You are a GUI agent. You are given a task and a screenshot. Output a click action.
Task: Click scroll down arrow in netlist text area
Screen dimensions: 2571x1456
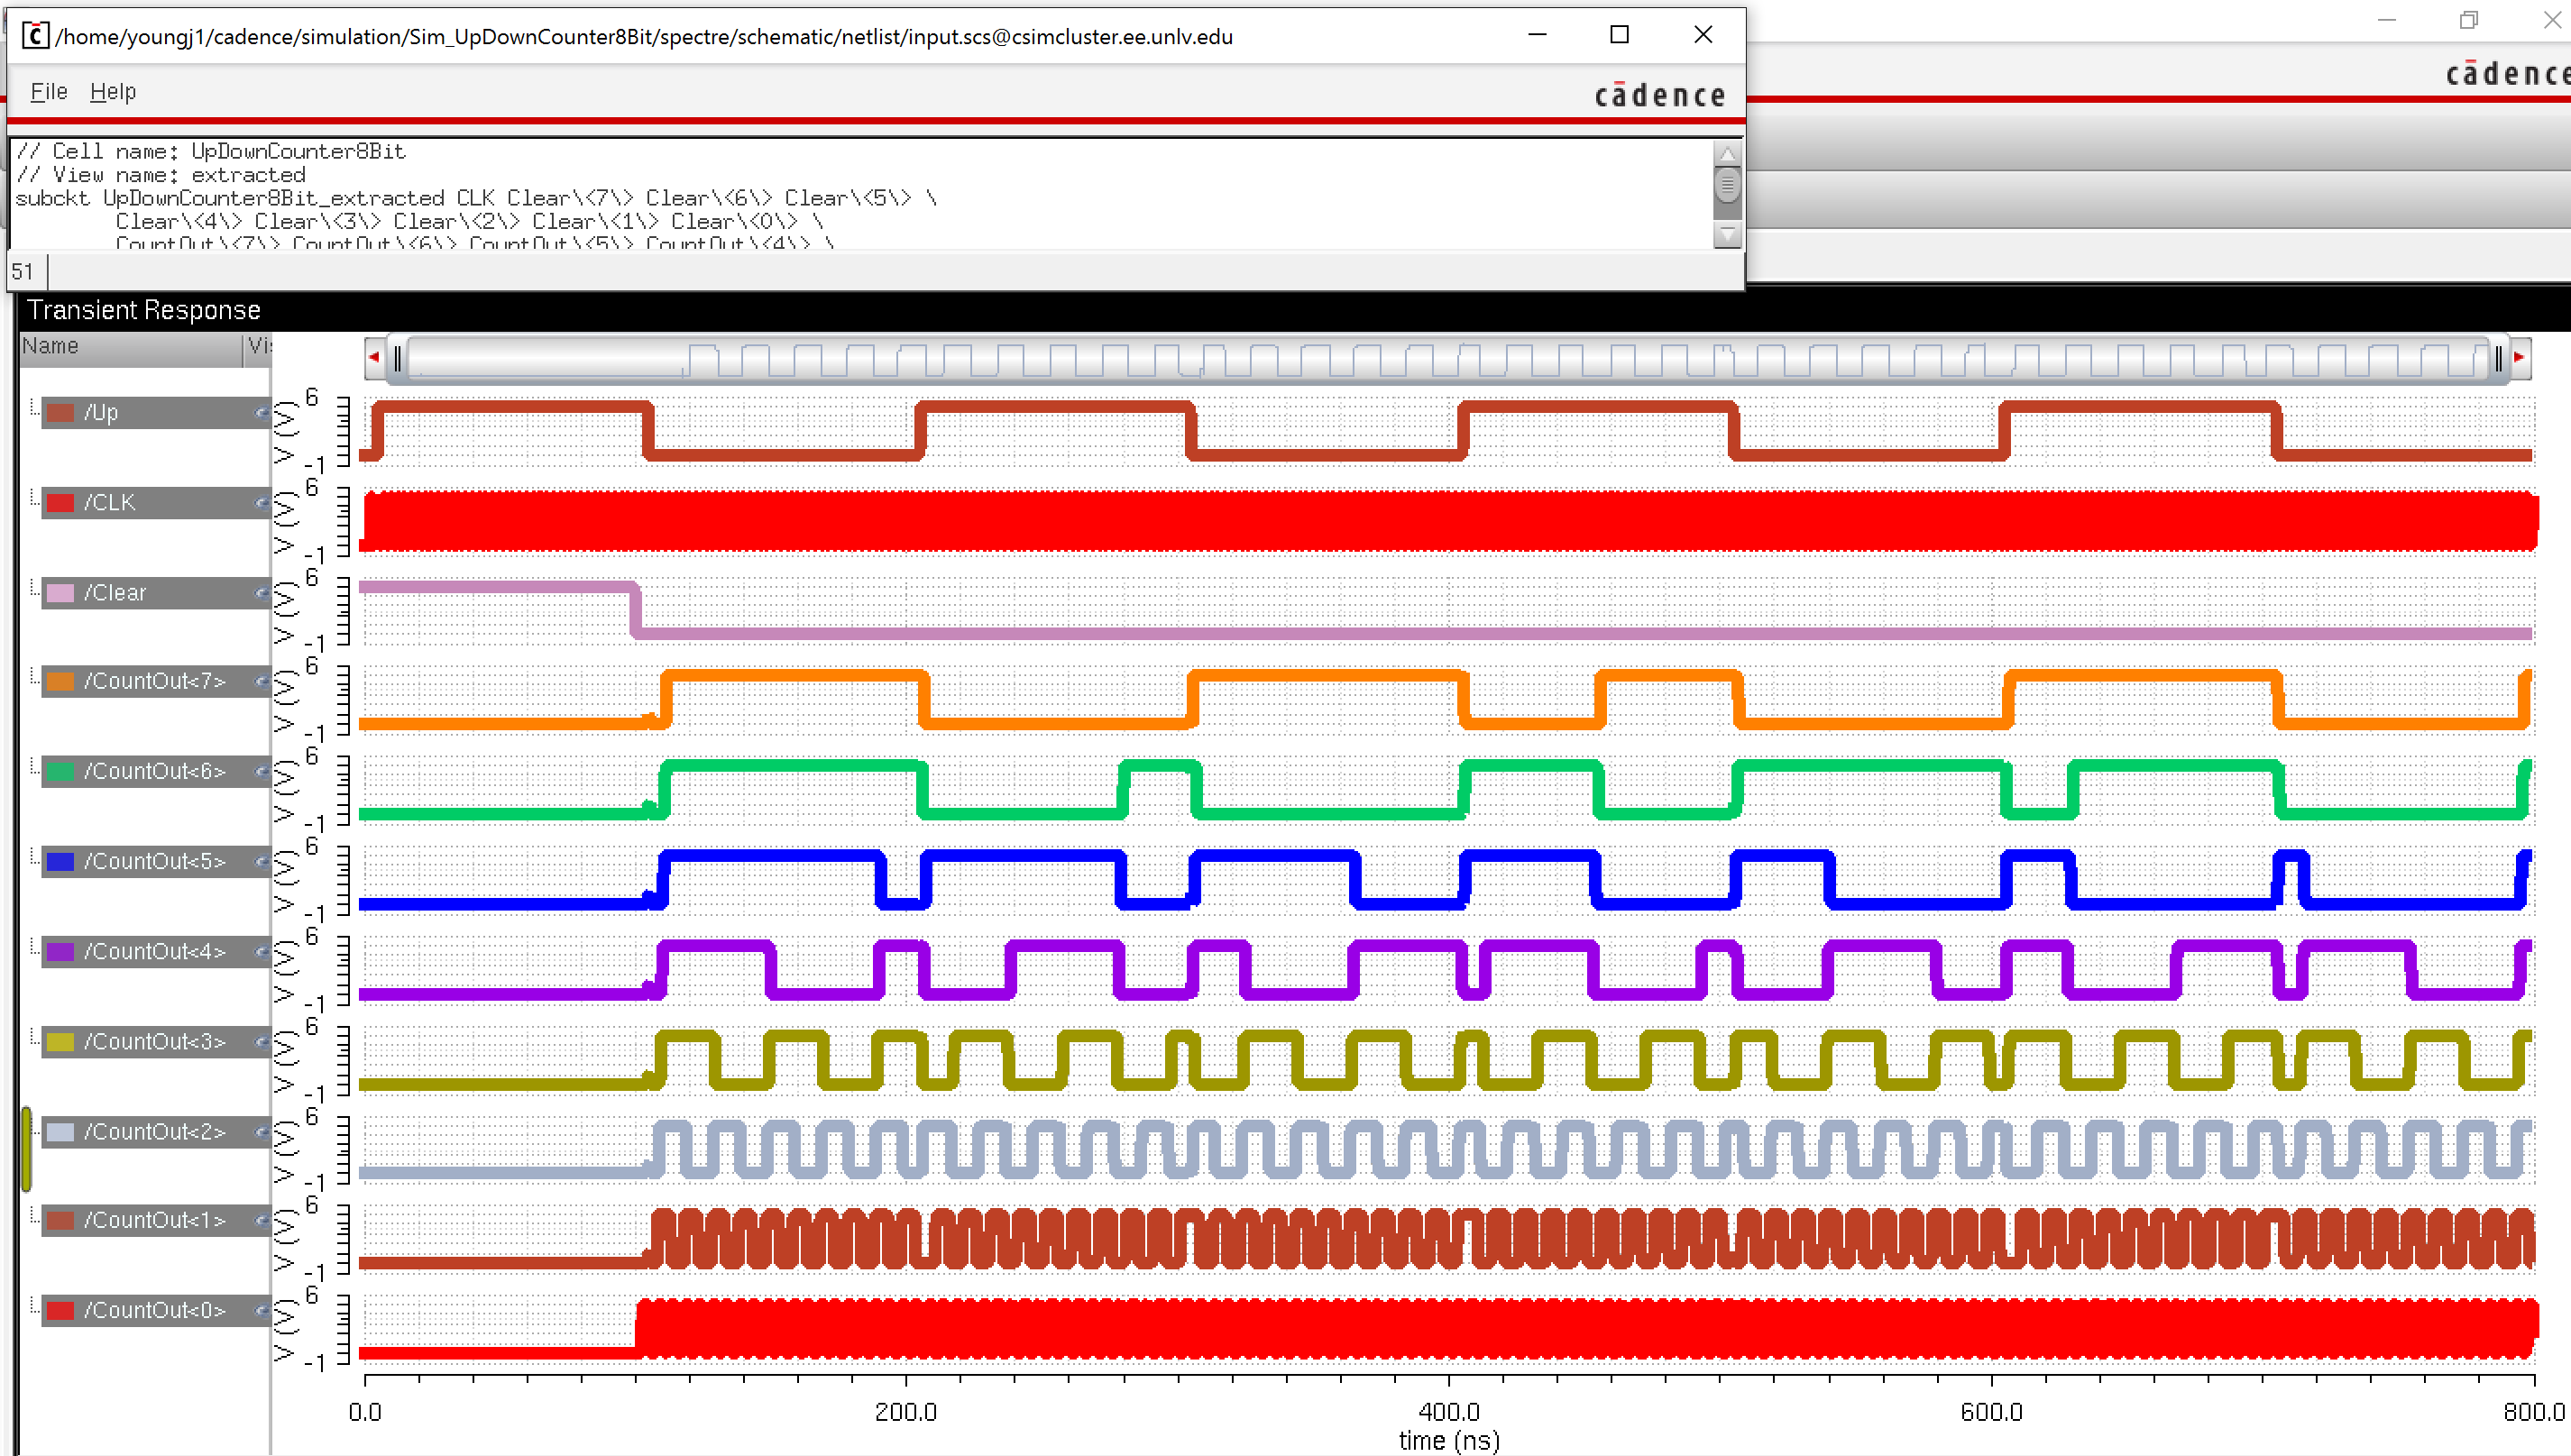click(1727, 235)
